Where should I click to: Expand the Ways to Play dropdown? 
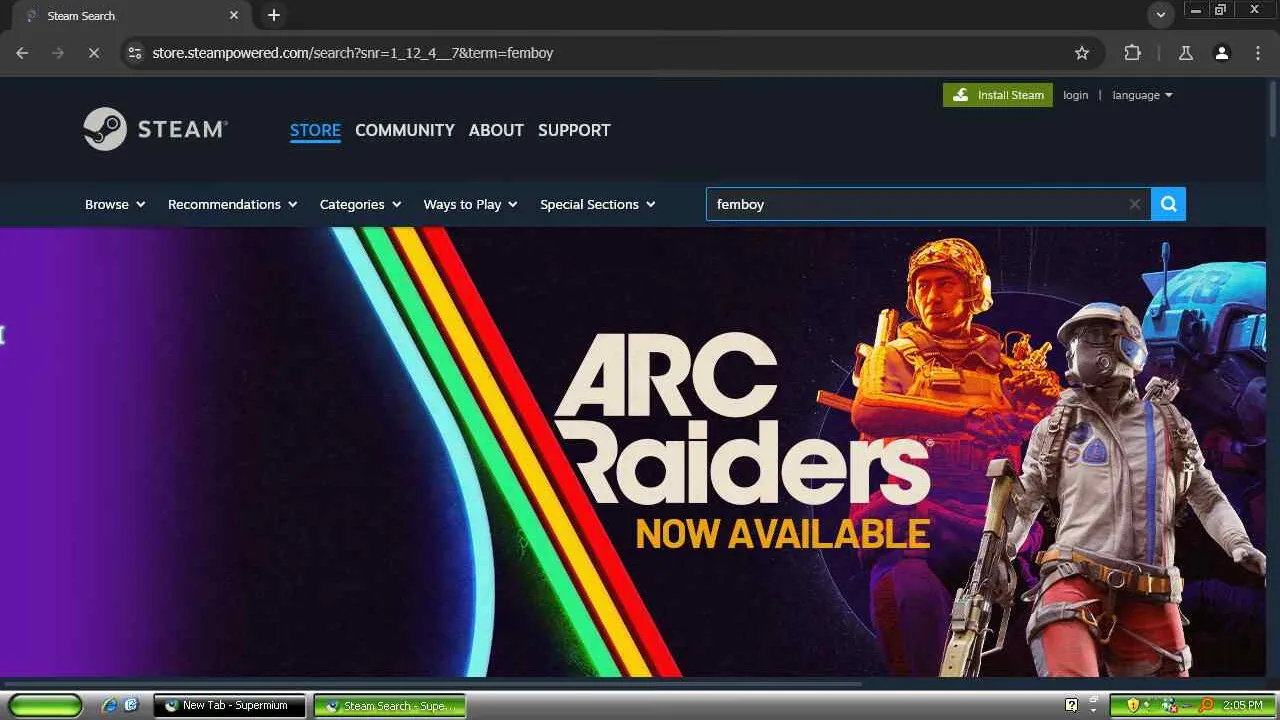click(470, 204)
